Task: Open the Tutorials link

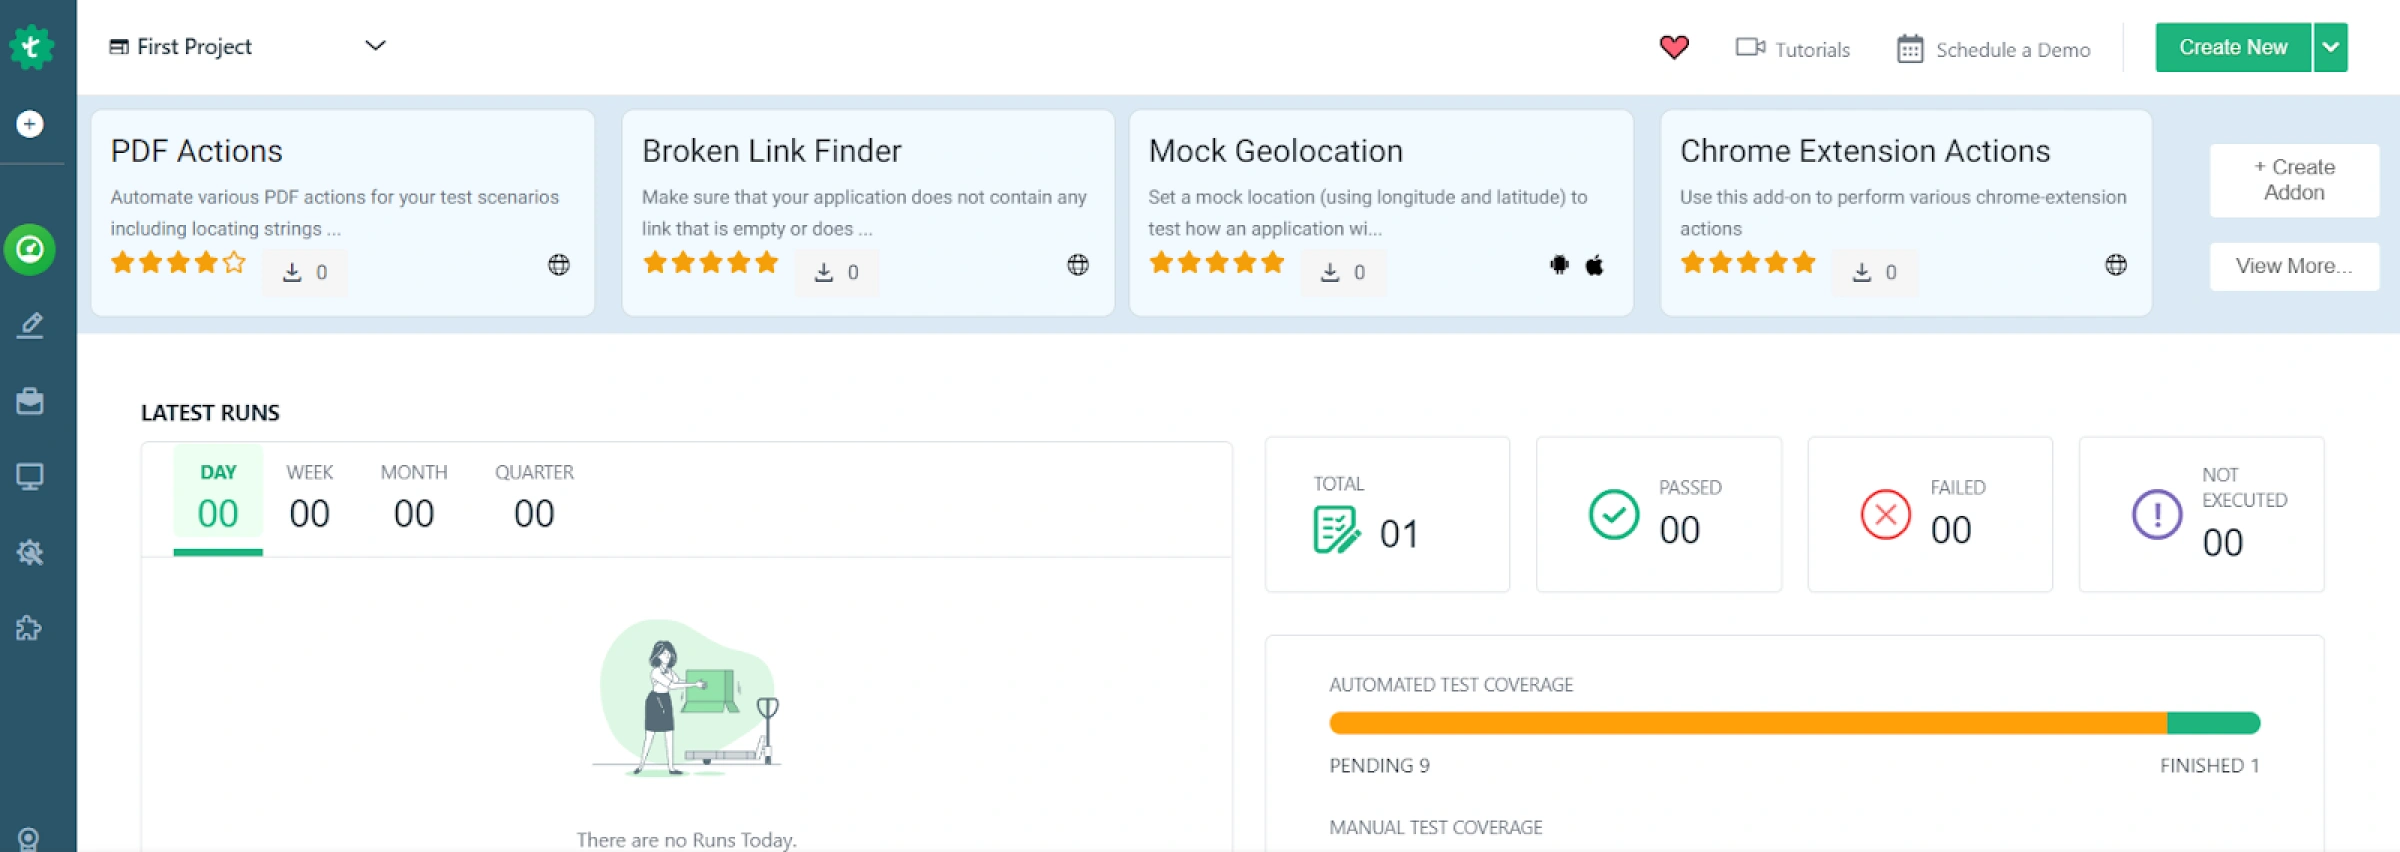Action: pyautogui.click(x=1793, y=49)
